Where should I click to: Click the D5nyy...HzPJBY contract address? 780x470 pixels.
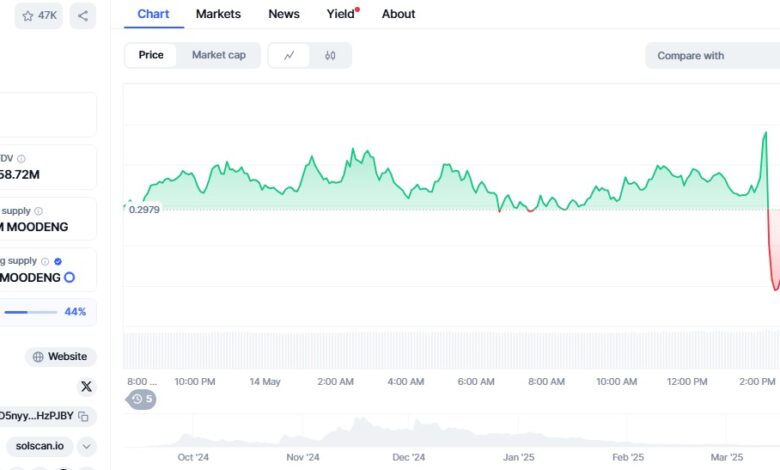[x=36, y=416]
